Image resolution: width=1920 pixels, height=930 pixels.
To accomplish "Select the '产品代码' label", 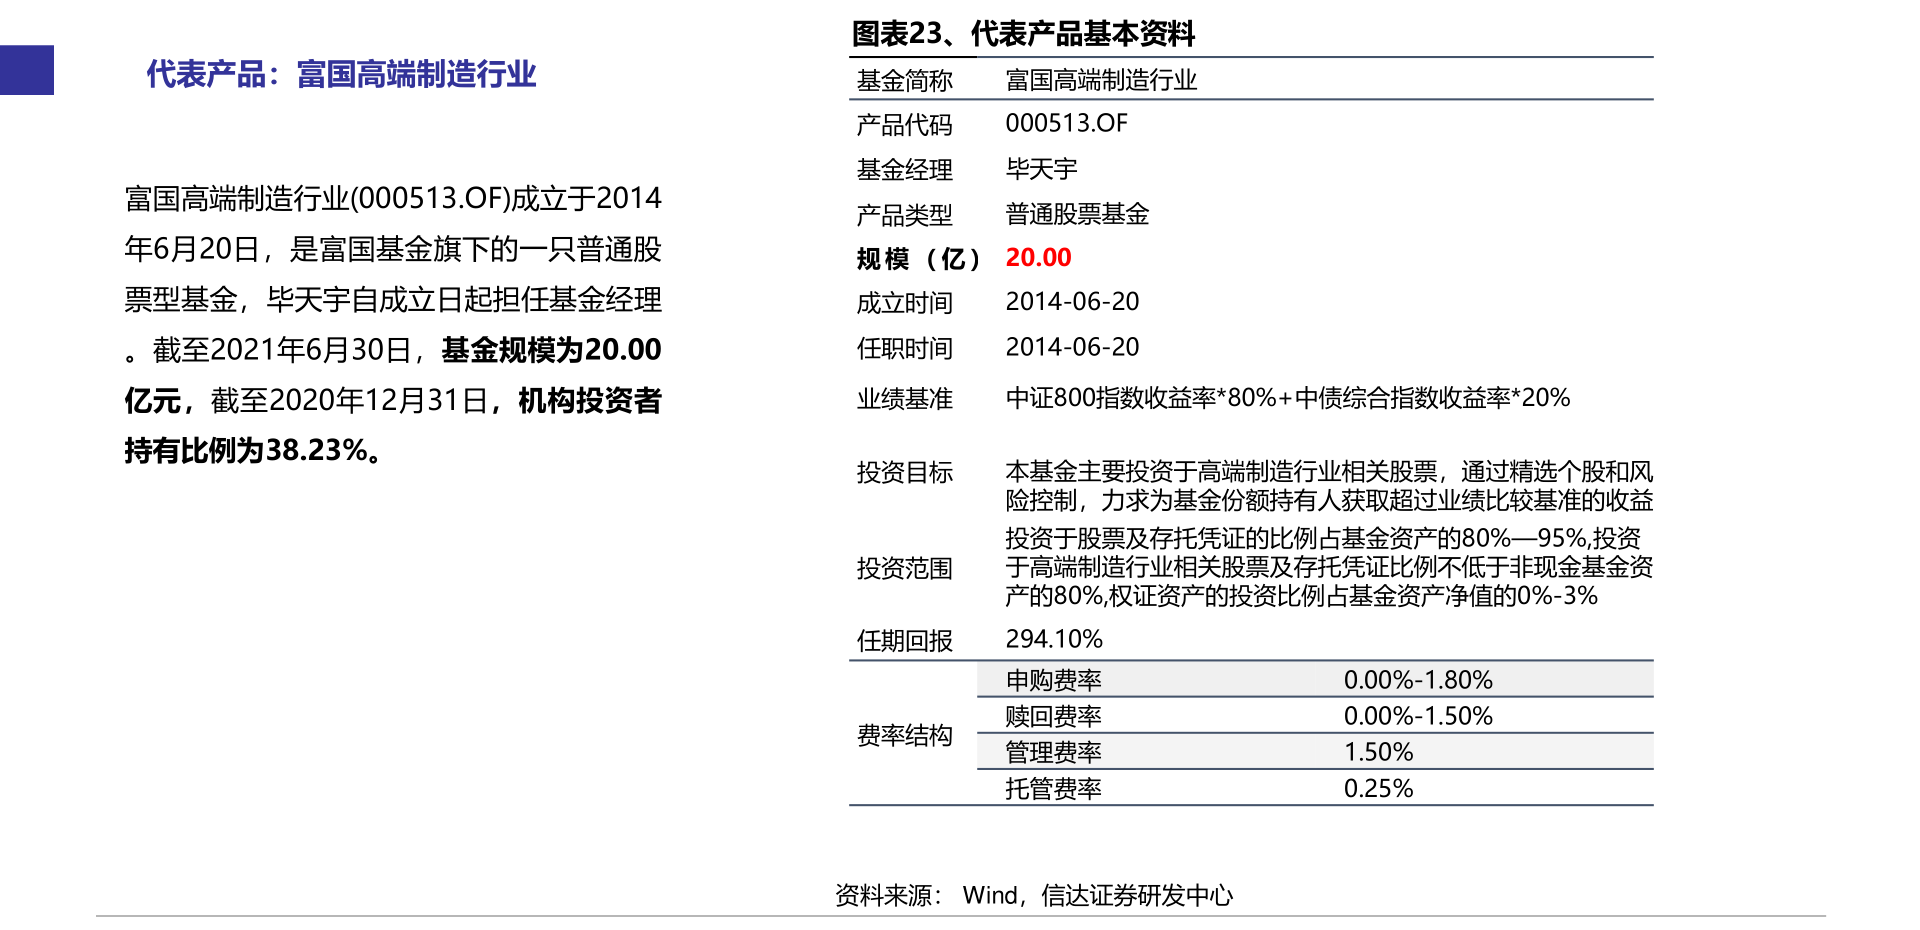I will pyautogui.click(x=904, y=125).
